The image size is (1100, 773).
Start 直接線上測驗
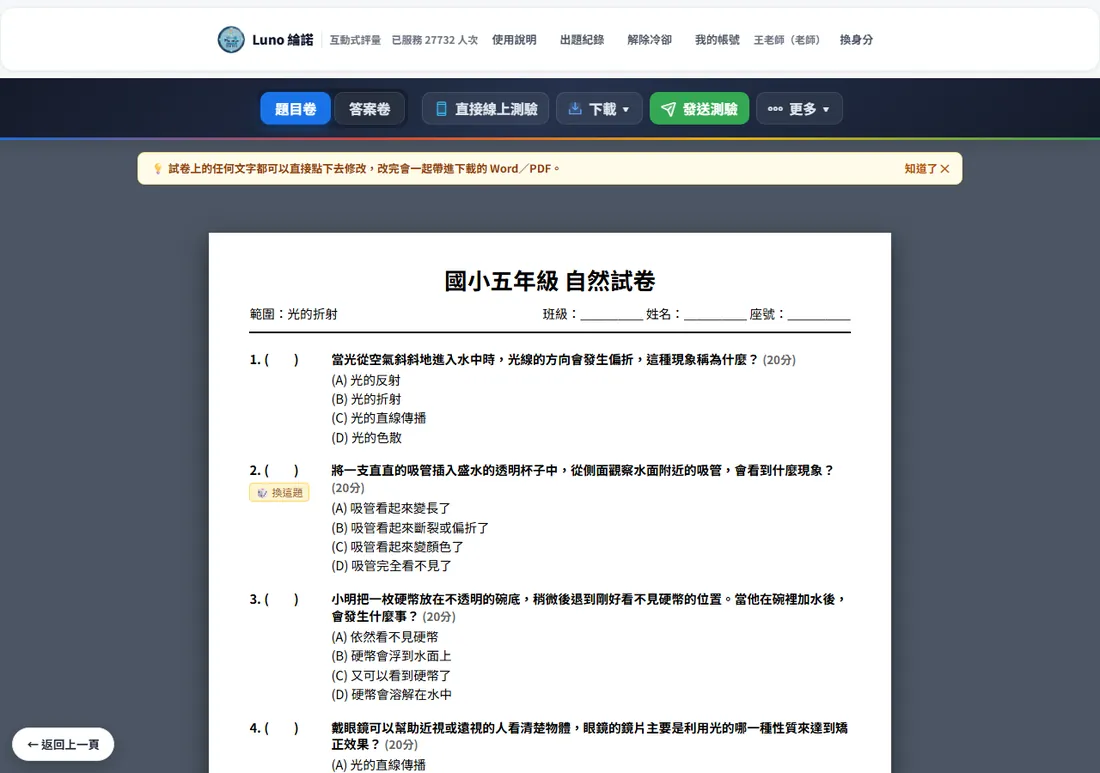click(x=487, y=109)
